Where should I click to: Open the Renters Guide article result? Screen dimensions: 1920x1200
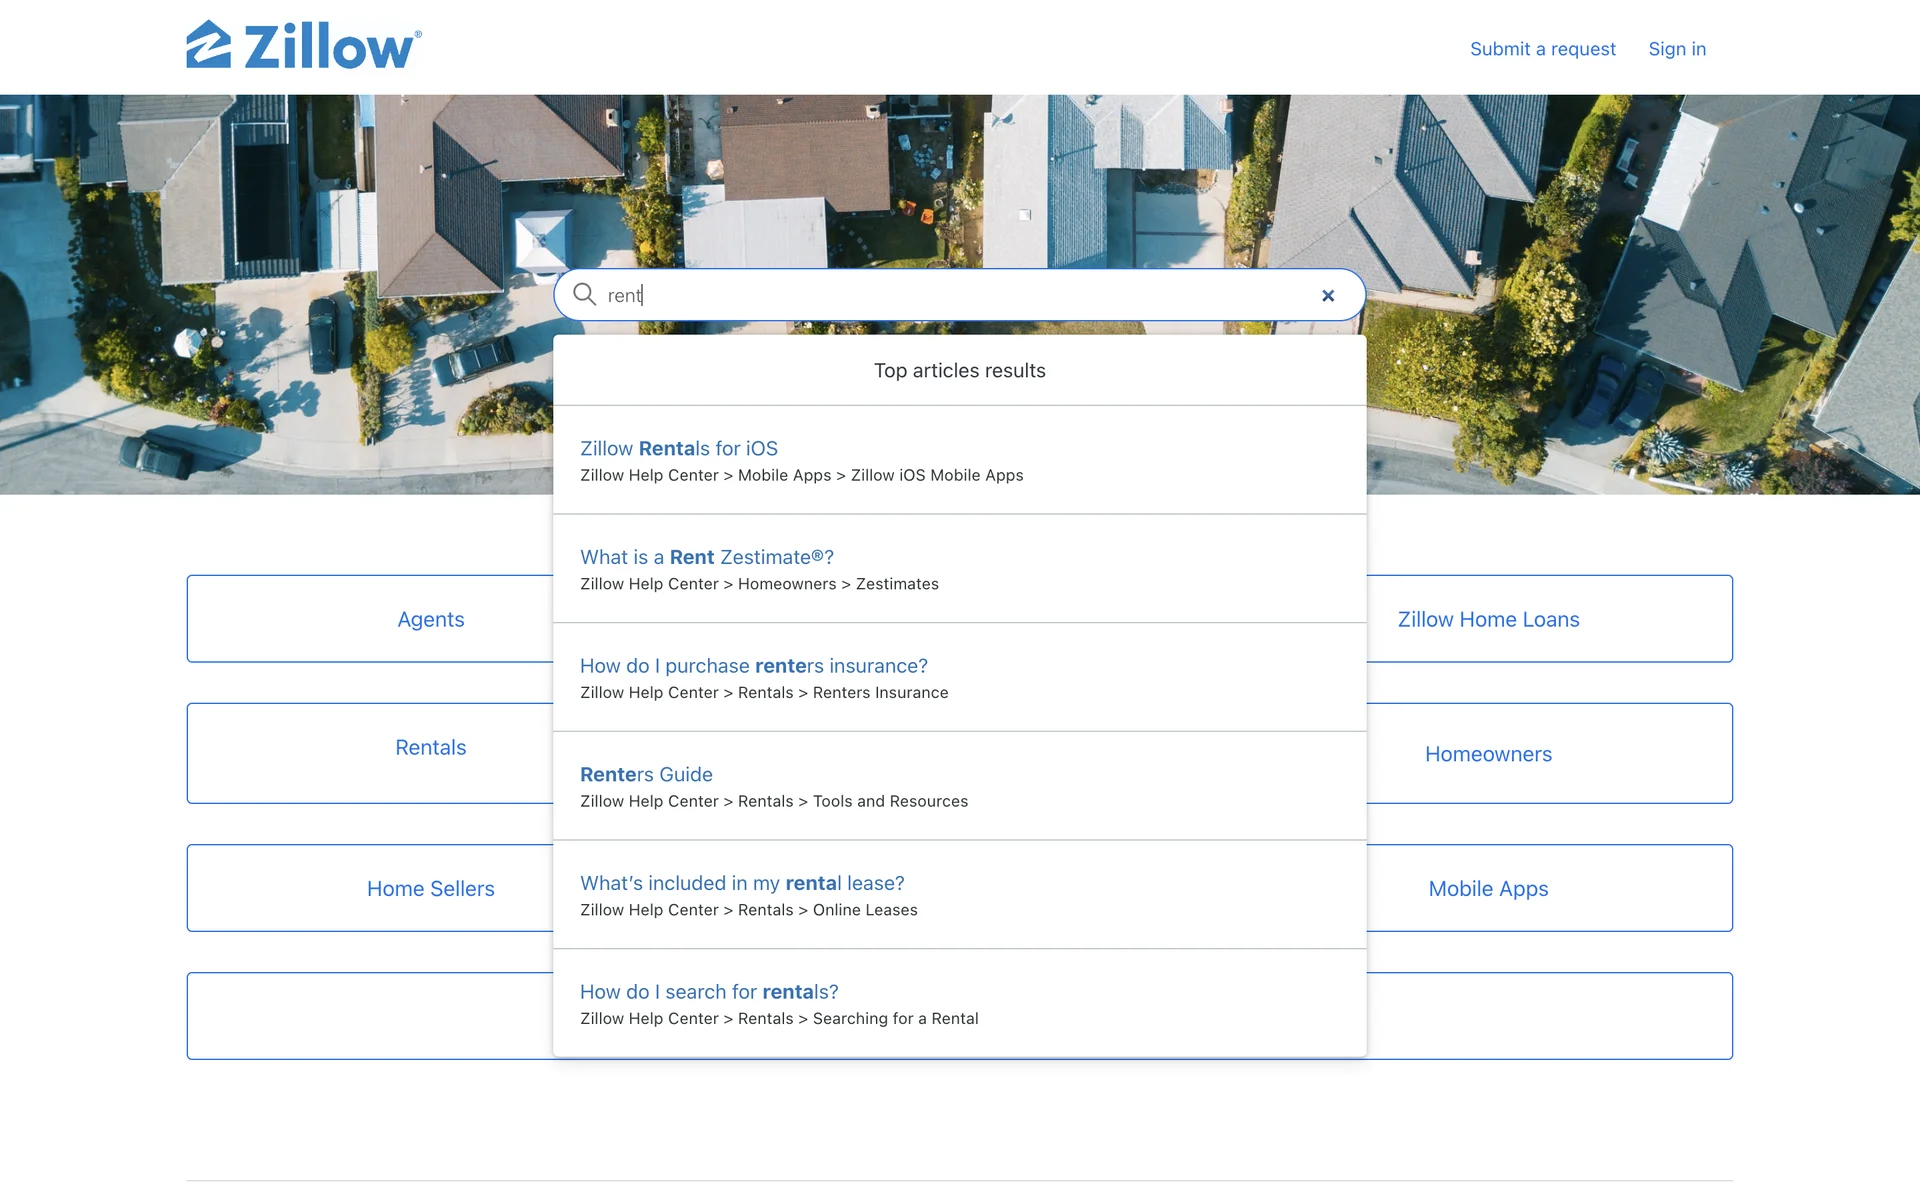click(646, 774)
